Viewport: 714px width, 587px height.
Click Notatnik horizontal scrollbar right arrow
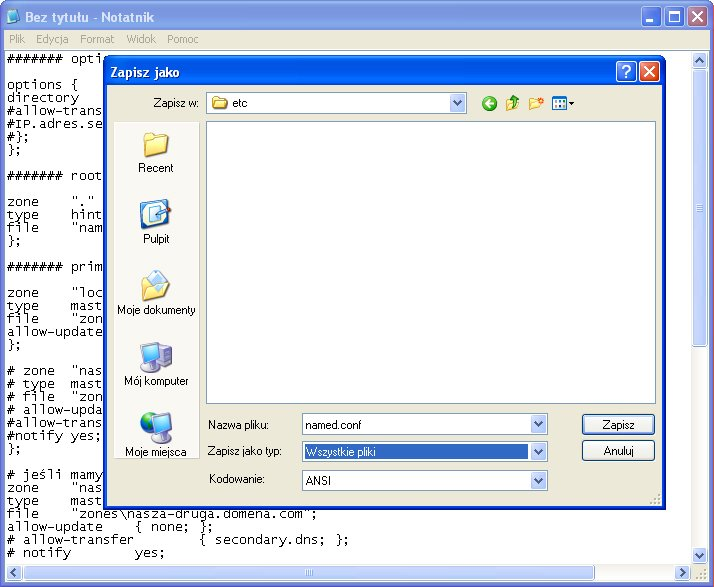point(682,572)
